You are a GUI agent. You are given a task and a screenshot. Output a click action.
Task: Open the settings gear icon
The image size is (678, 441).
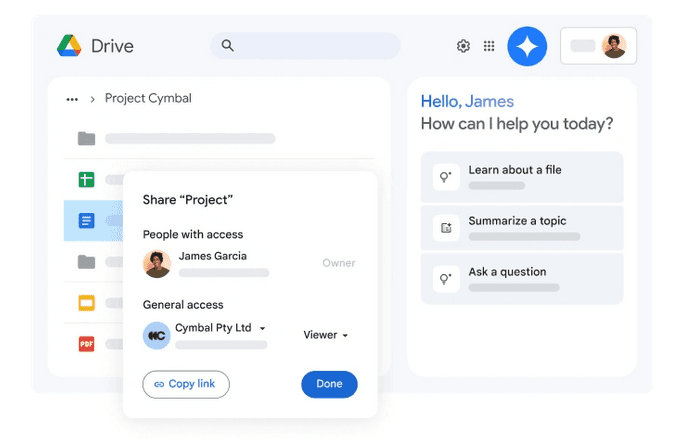pos(463,46)
